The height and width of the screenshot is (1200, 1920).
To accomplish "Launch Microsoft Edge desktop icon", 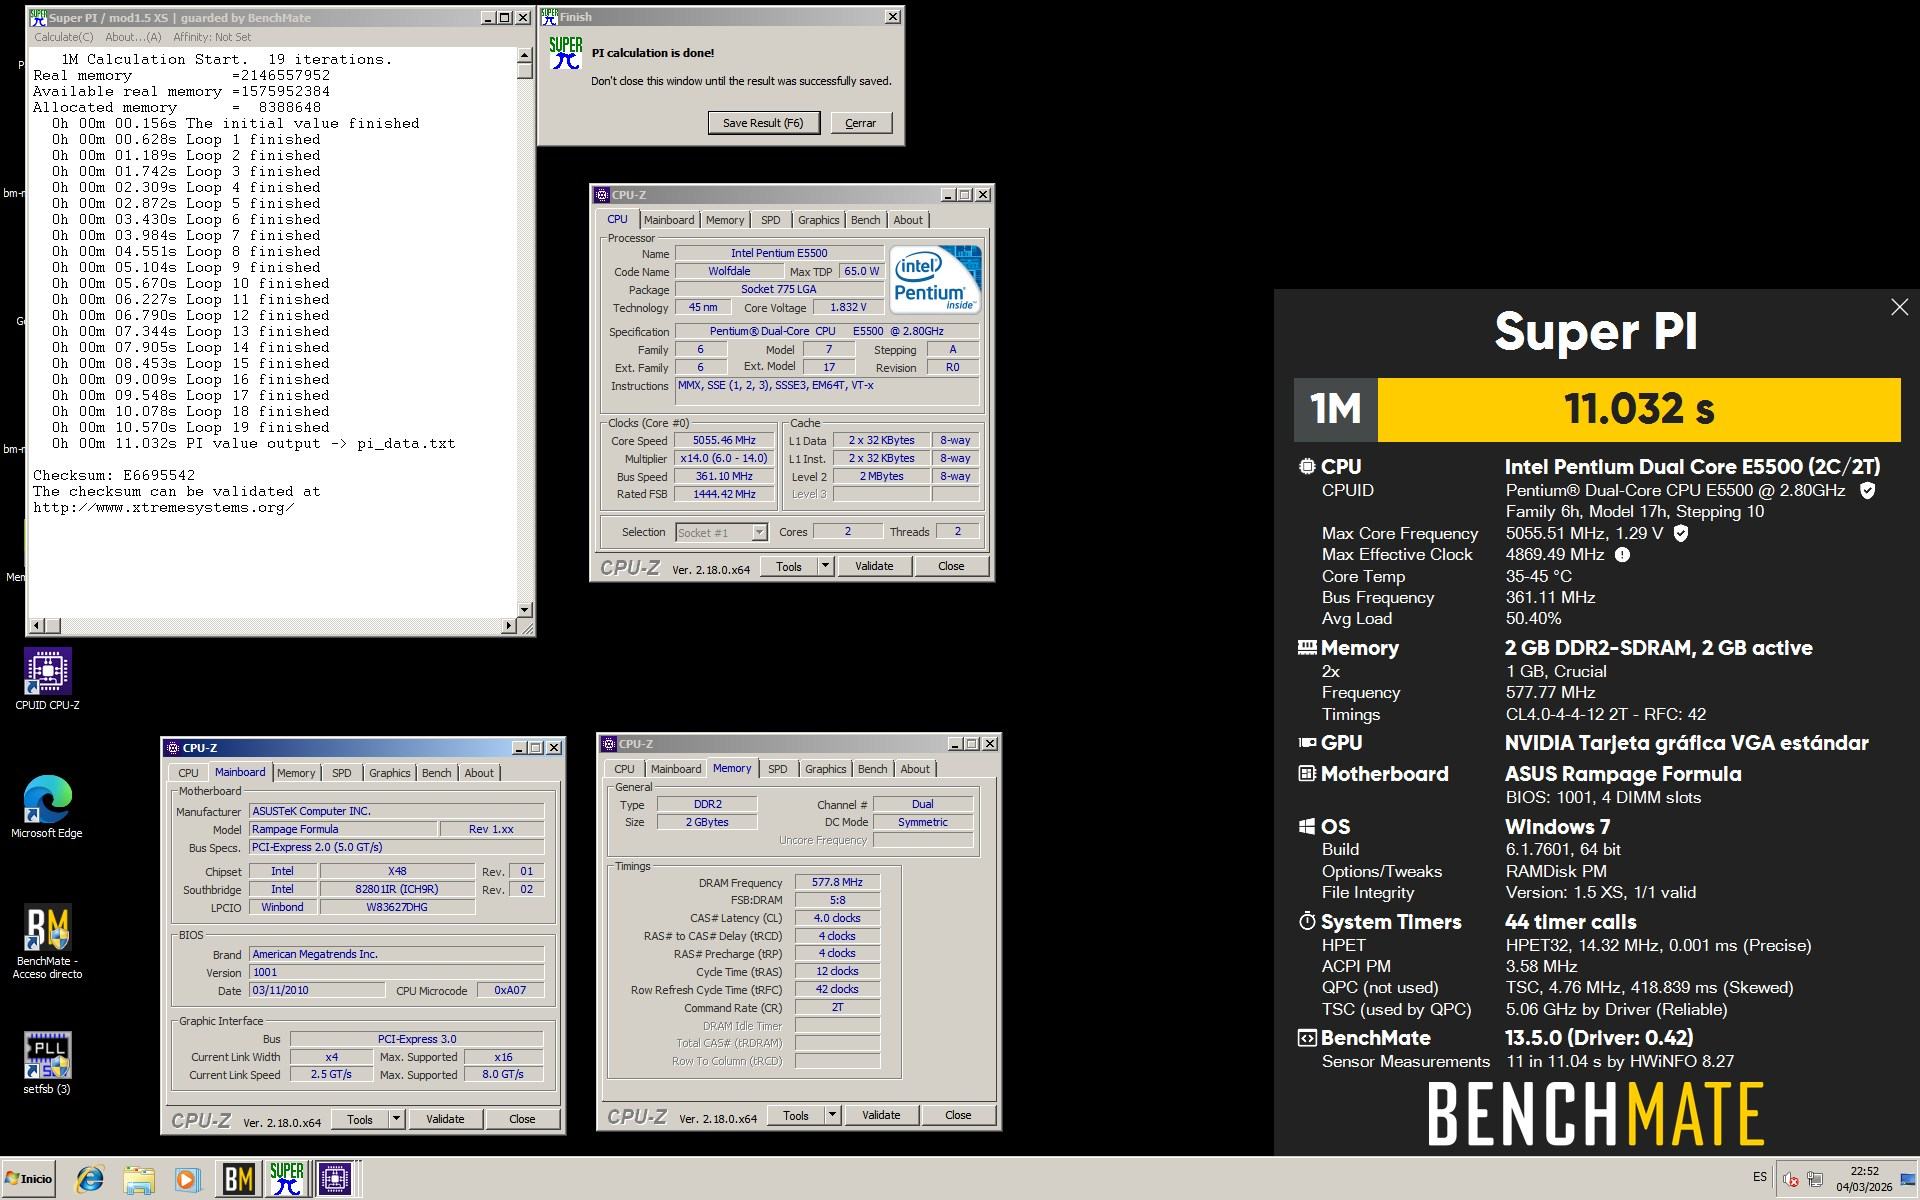I will click(47, 800).
